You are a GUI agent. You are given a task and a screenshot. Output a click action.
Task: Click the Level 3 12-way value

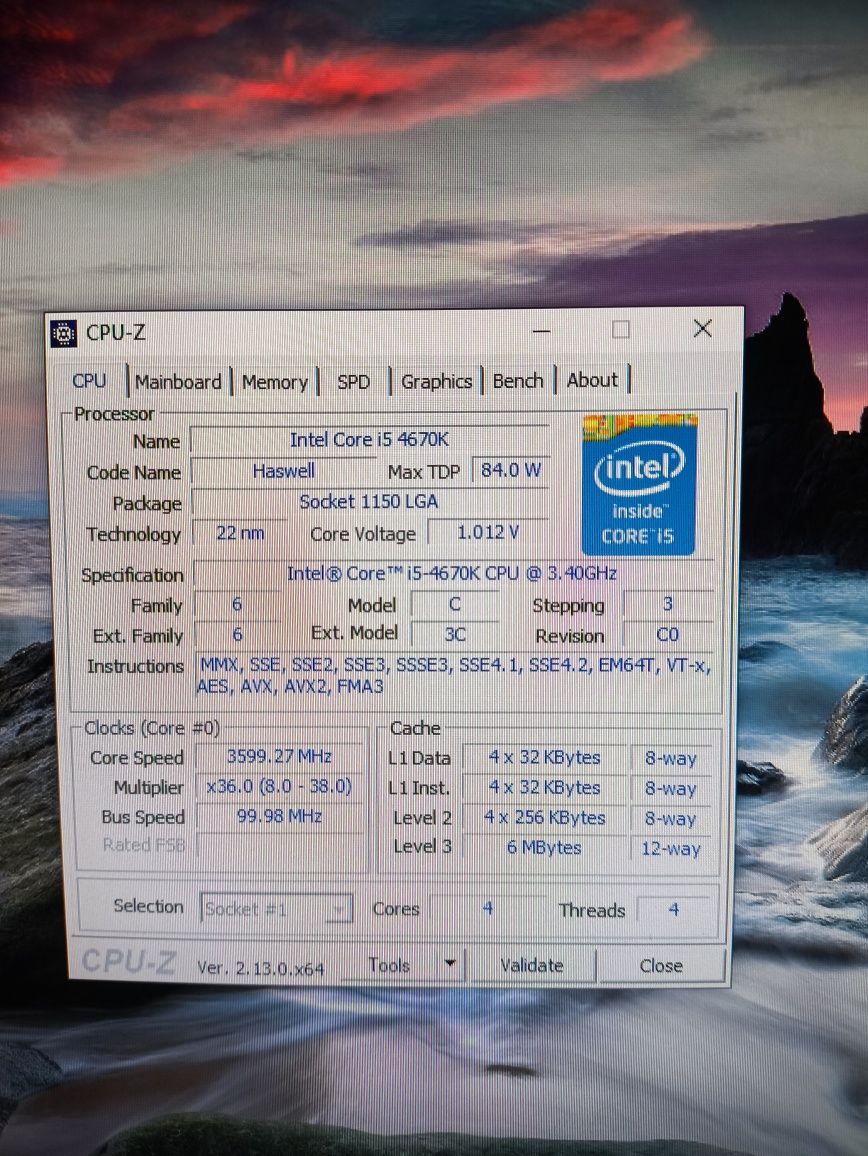click(x=670, y=849)
